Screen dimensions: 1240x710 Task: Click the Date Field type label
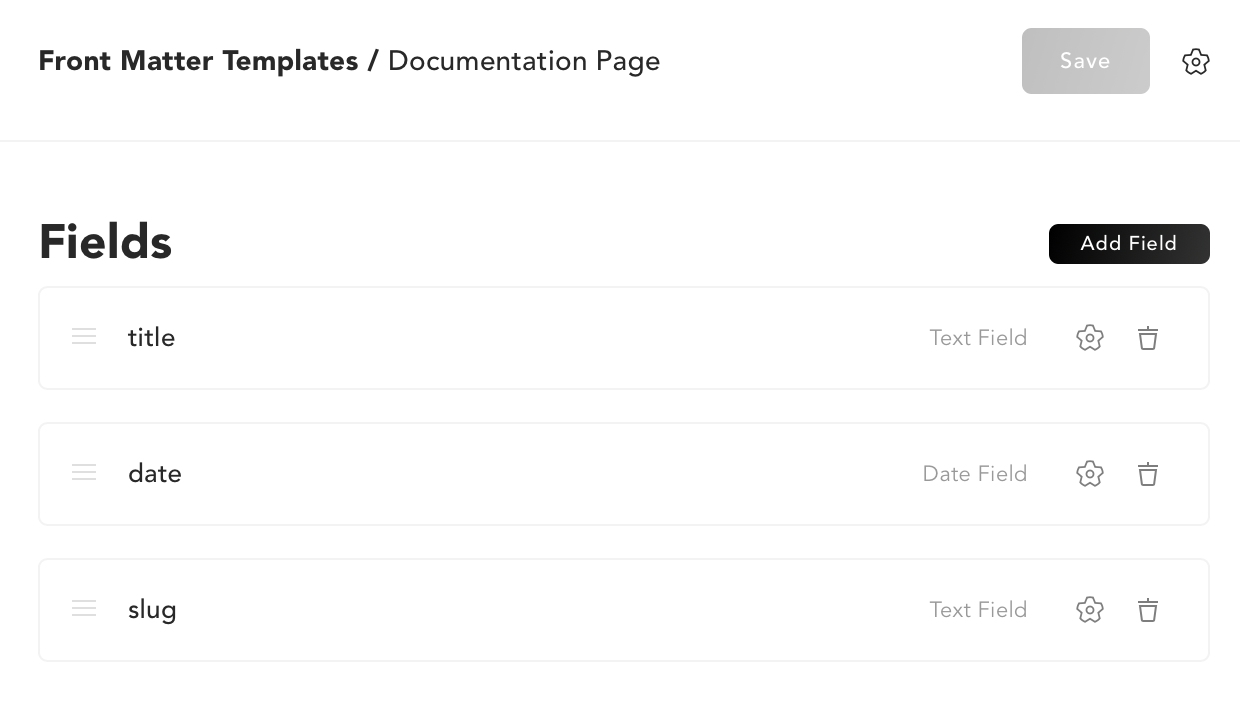coord(974,474)
